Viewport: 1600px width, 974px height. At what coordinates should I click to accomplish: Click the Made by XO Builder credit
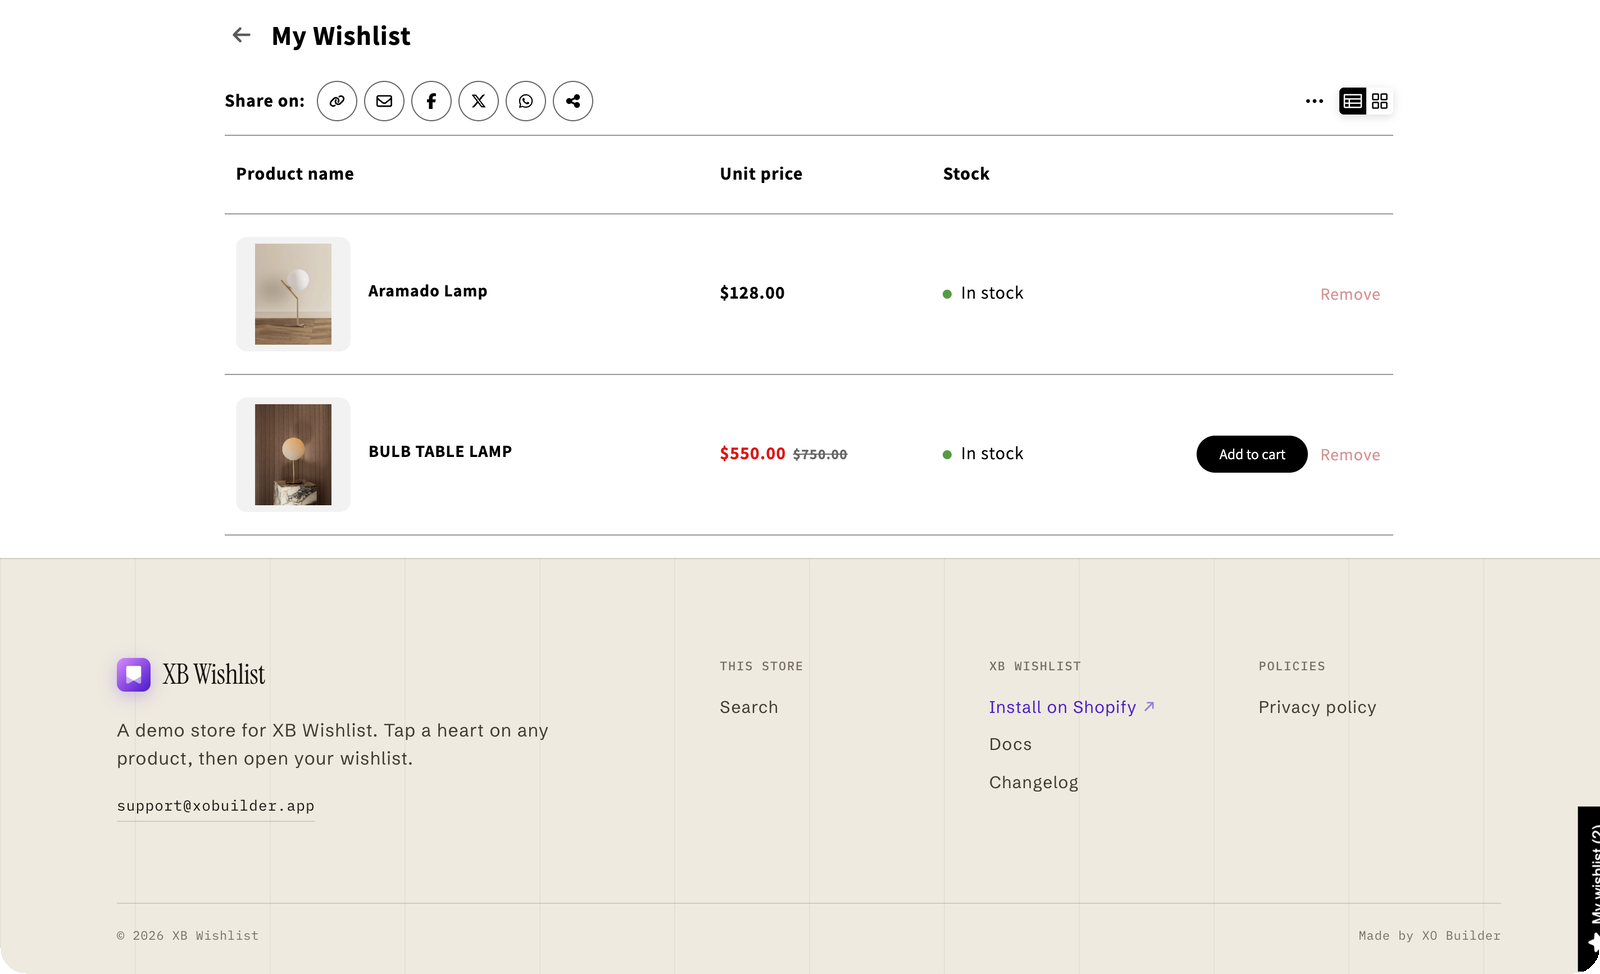(1430, 936)
